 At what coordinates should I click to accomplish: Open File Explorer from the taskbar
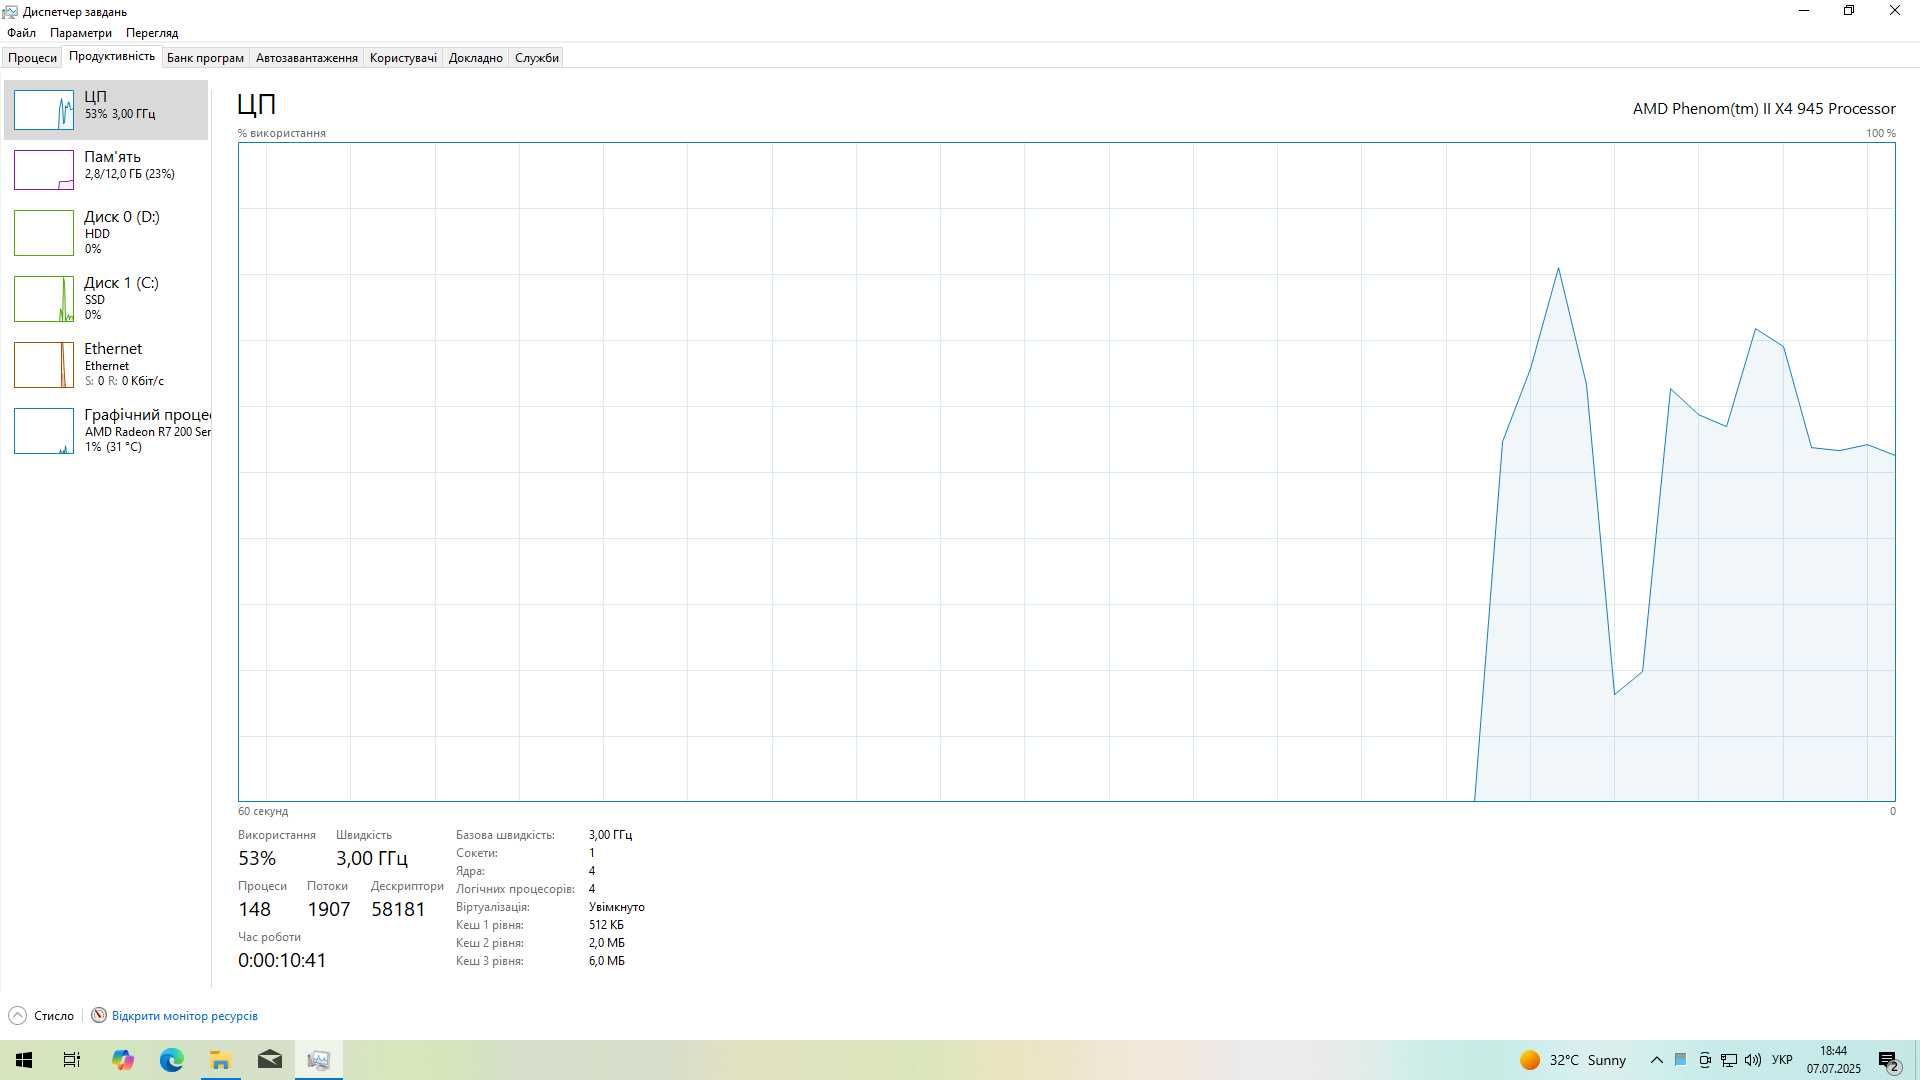click(220, 1060)
